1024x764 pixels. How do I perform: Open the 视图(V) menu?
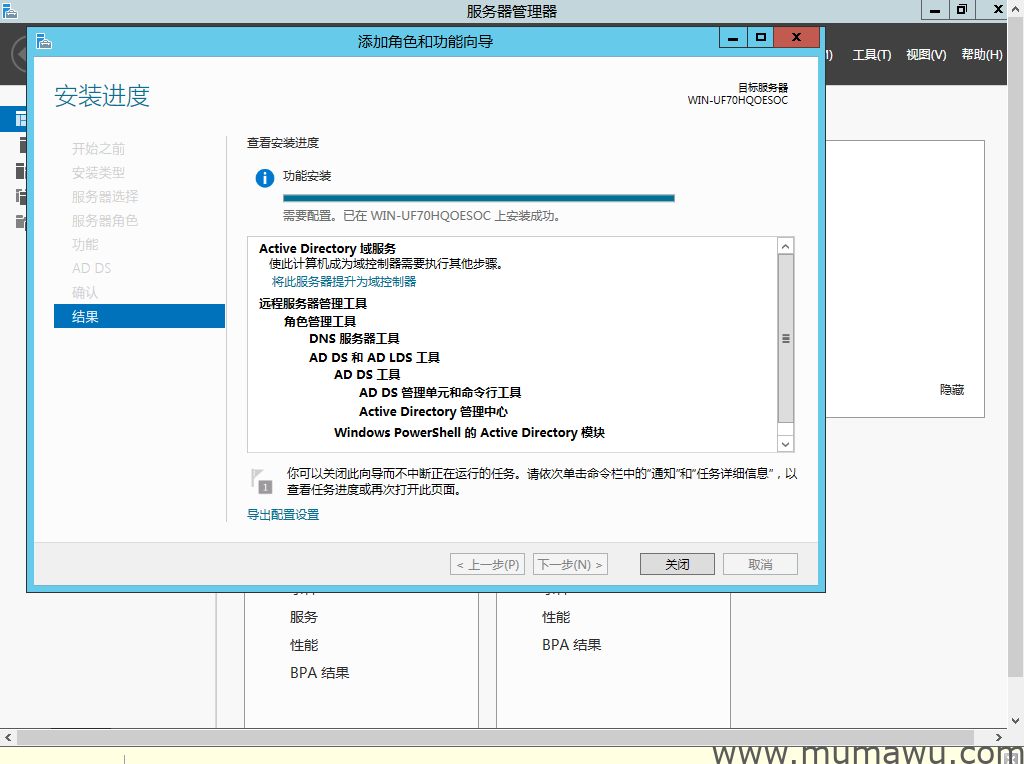point(925,55)
